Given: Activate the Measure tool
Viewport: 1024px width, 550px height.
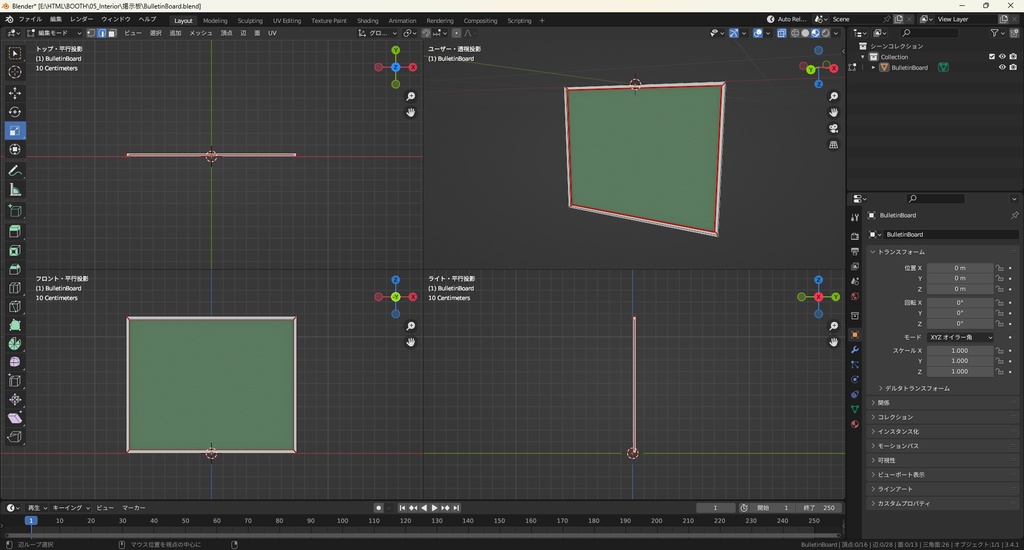Looking at the screenshot, I should point(15,190).
